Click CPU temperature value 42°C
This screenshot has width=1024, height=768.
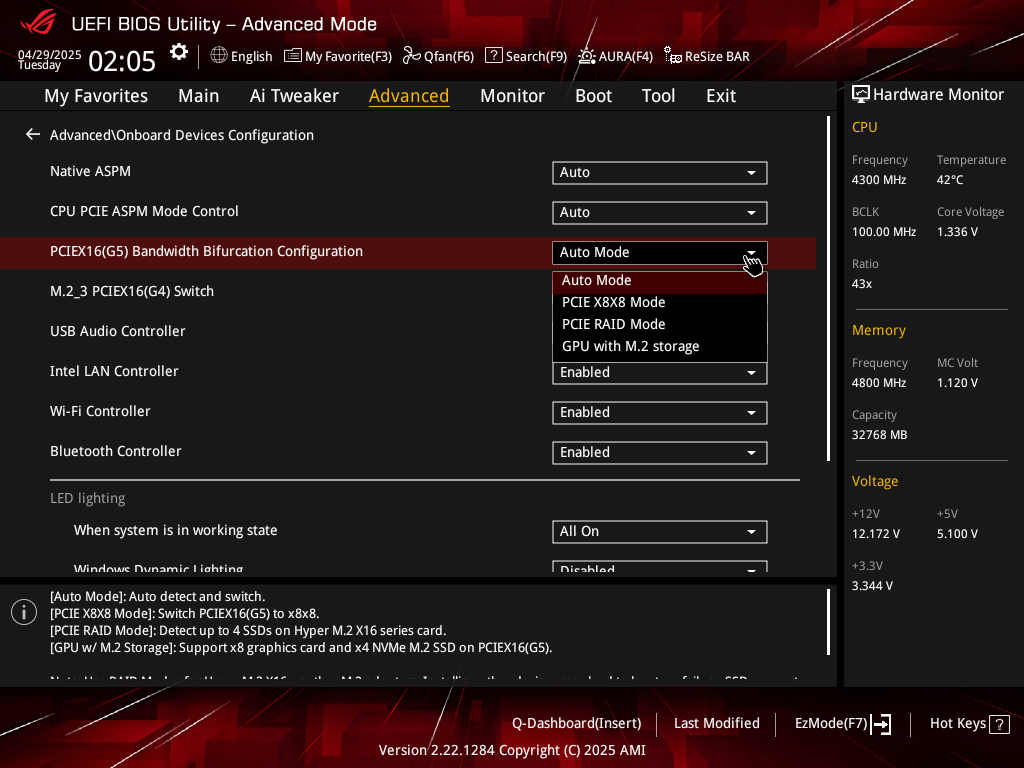[950, 180]
